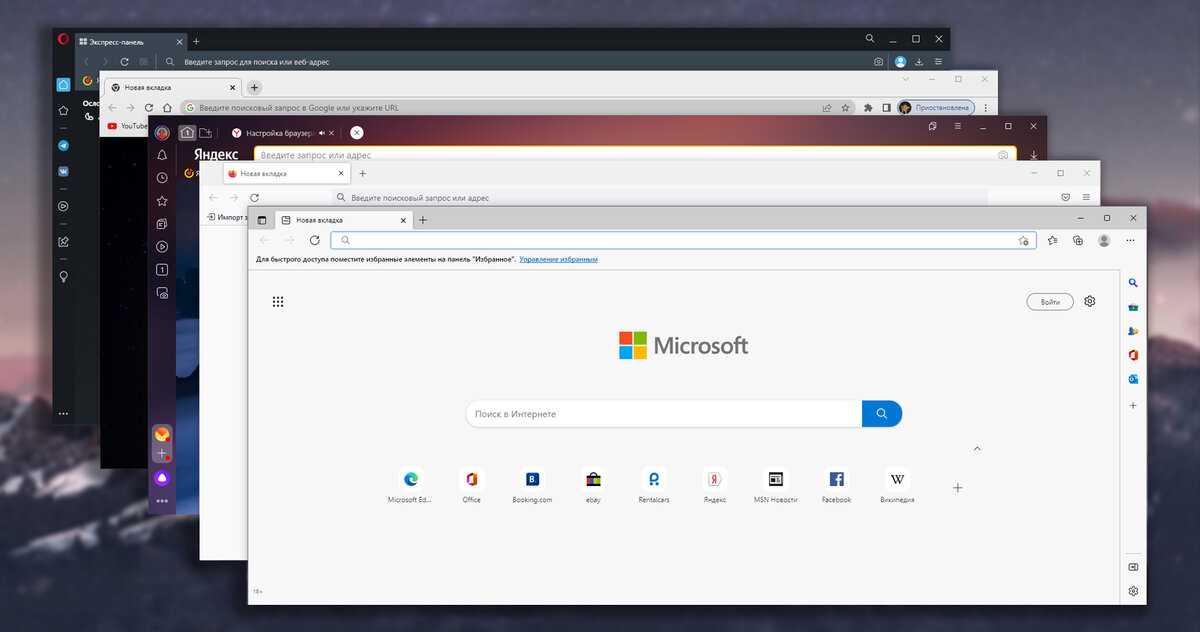Open Chrome tab search dropdown arrow

pos(906,78)
